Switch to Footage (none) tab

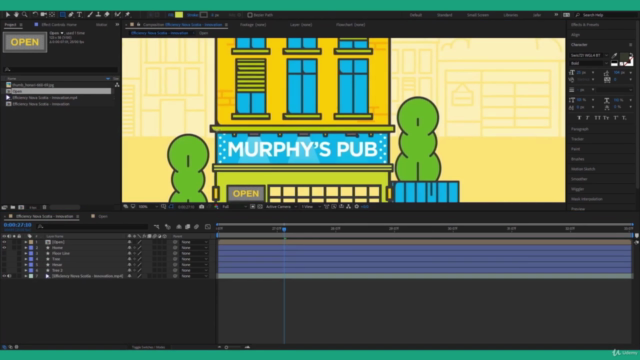[x=253, y=25]
